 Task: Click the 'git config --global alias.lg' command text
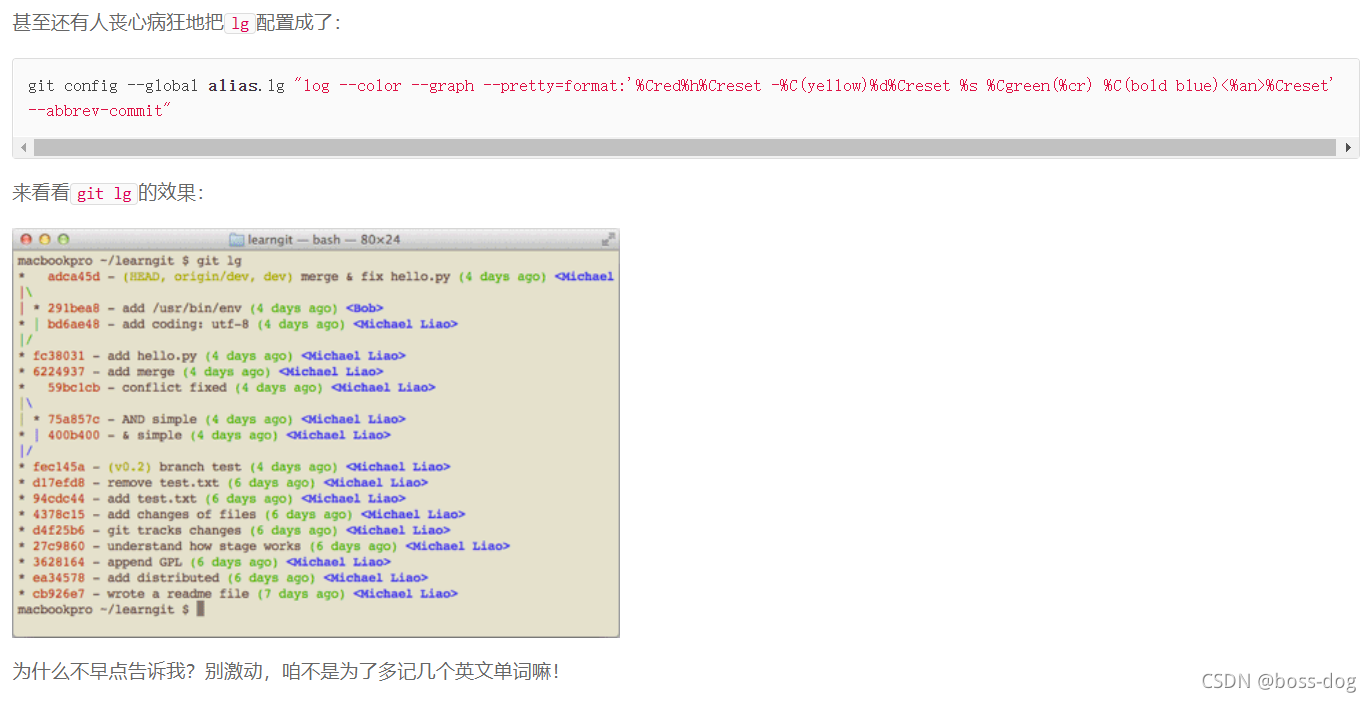(157, 86)
